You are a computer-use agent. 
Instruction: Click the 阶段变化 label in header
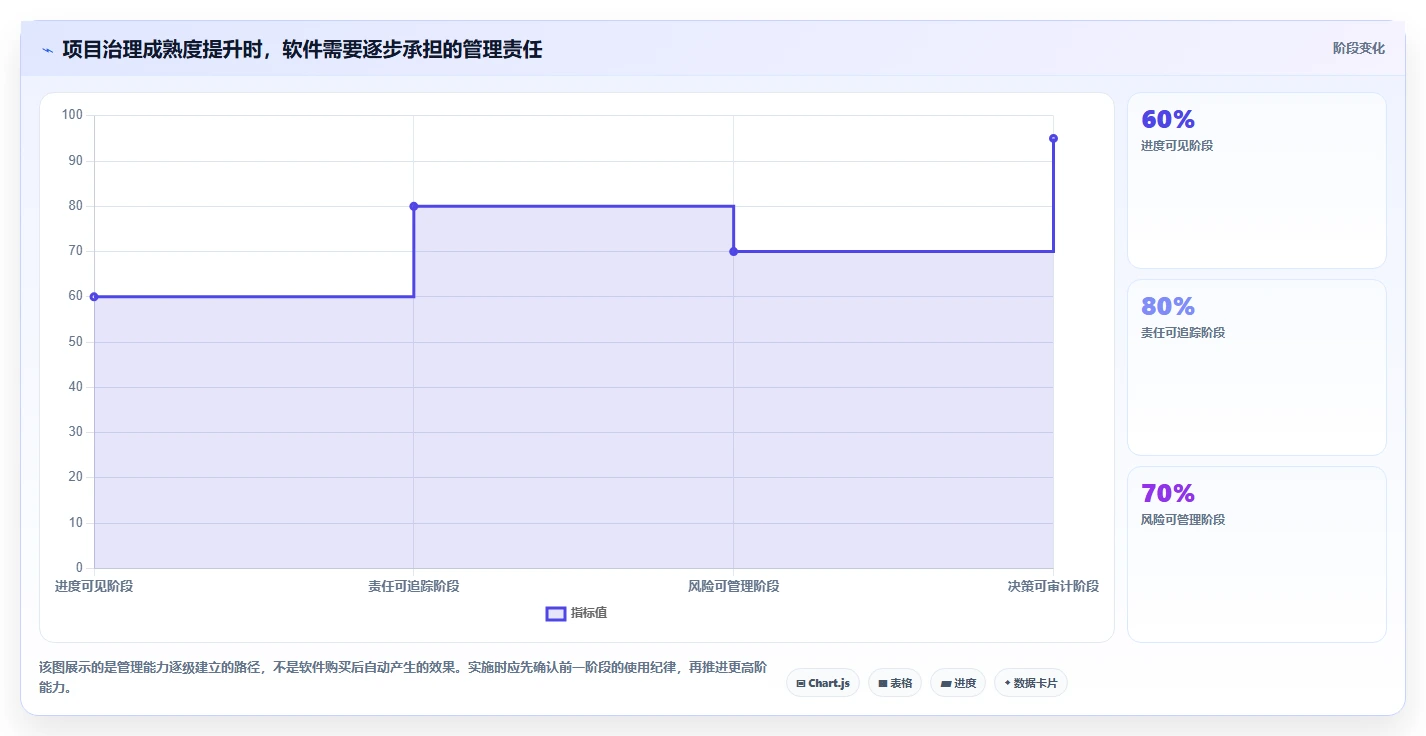tap(1359, 48)
